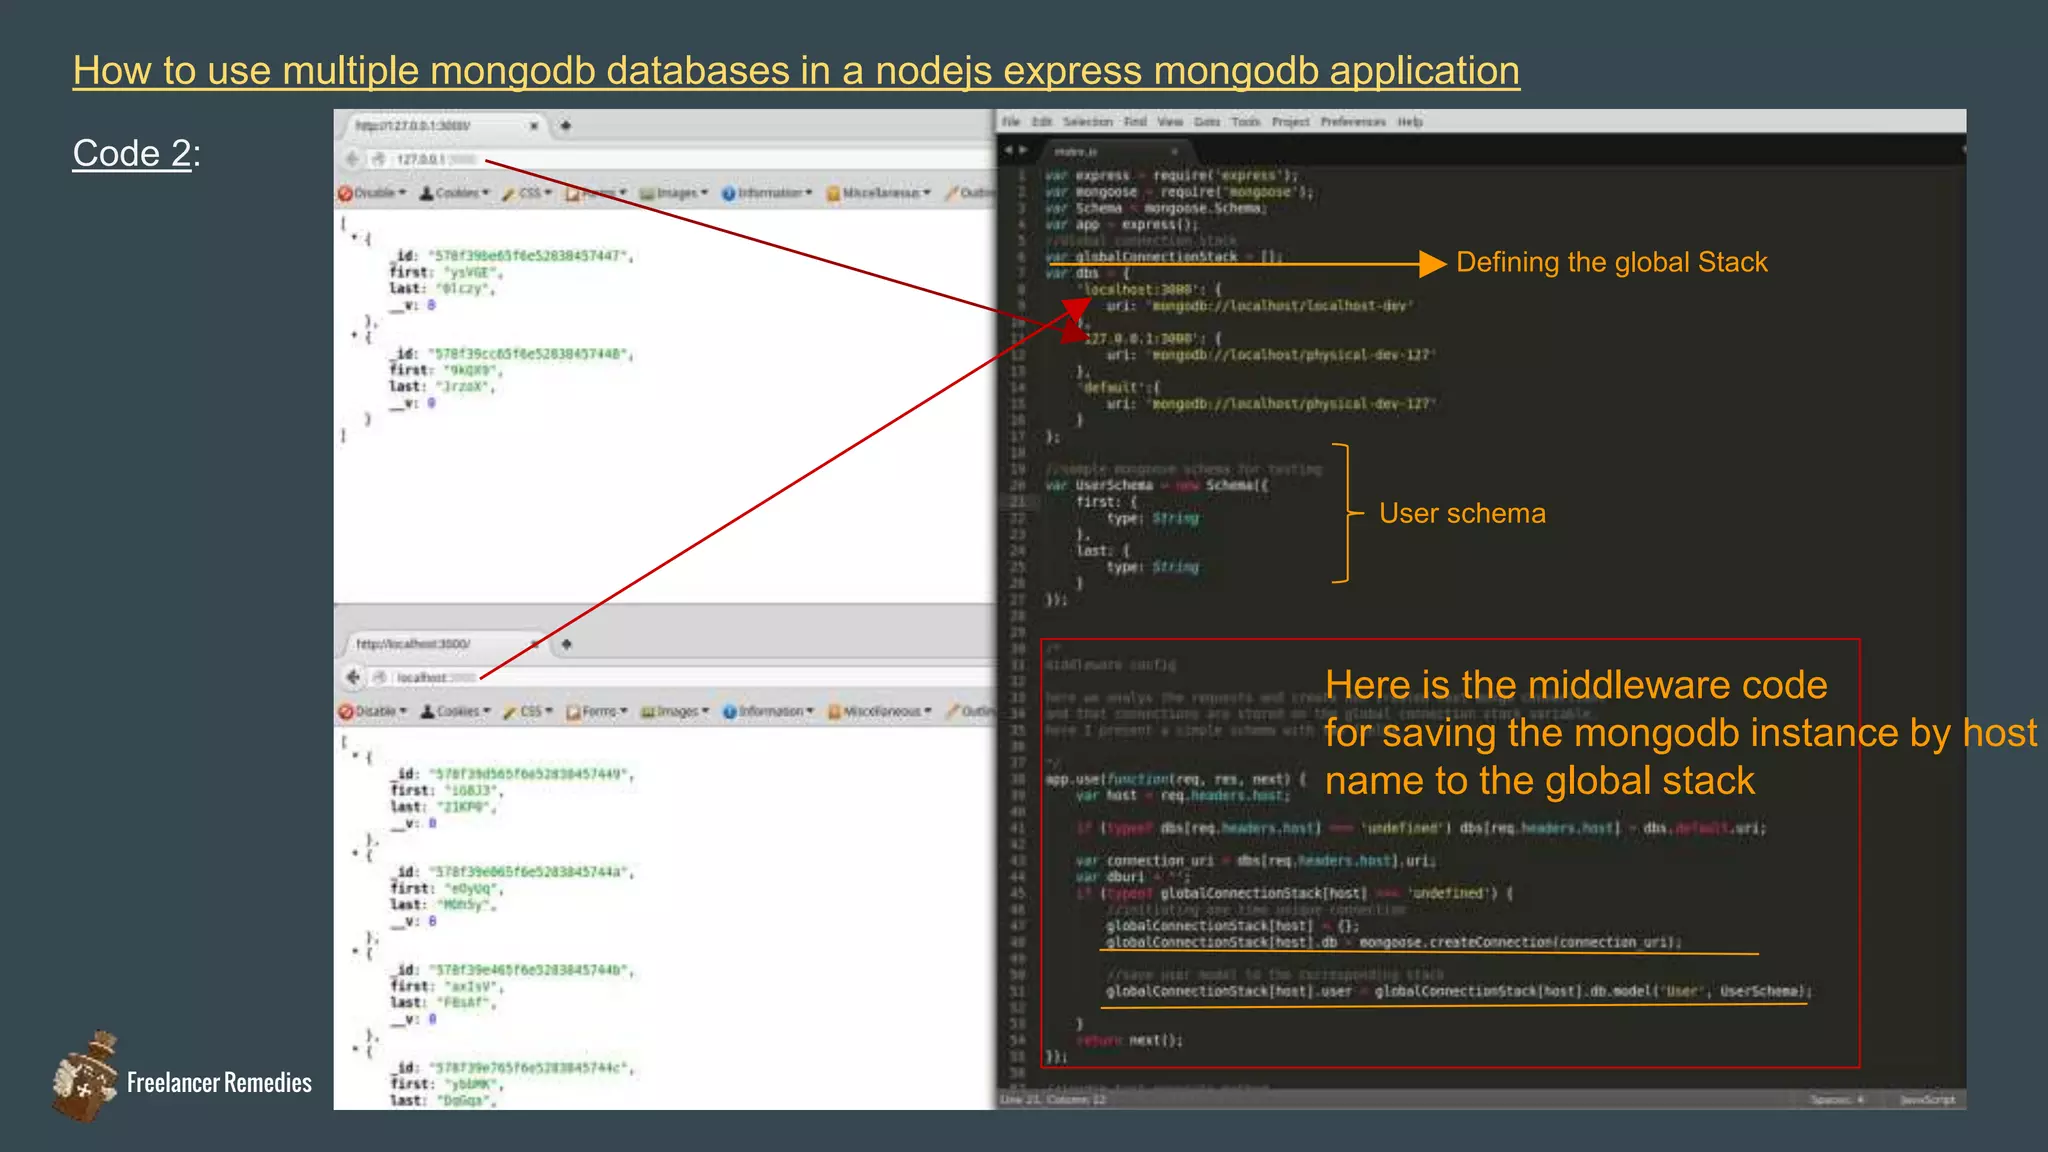
Task: Open the Information dropdown in the 127.0.0.1 browser toolbar
Action: click(768, 192)
